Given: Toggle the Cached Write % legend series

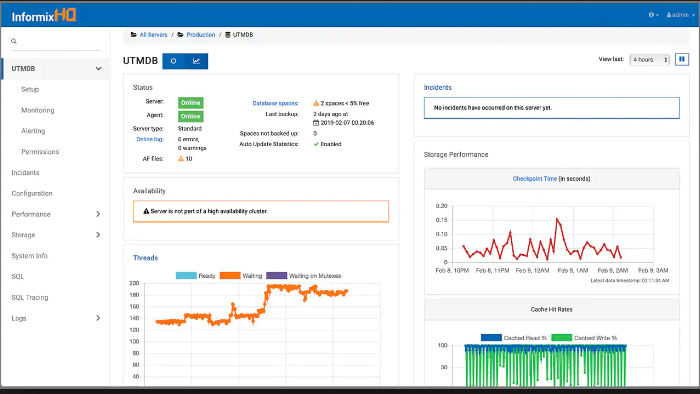Looking at the screenshot, I should click(584, 338).
